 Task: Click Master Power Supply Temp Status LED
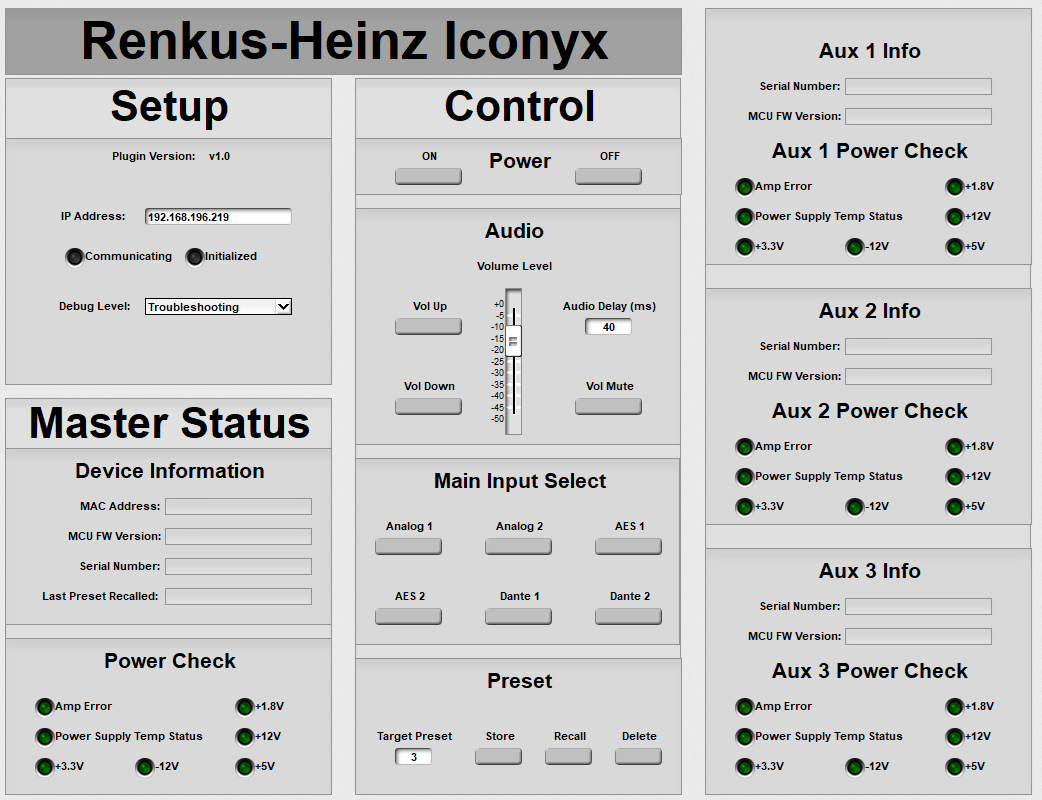coord(44,737)
